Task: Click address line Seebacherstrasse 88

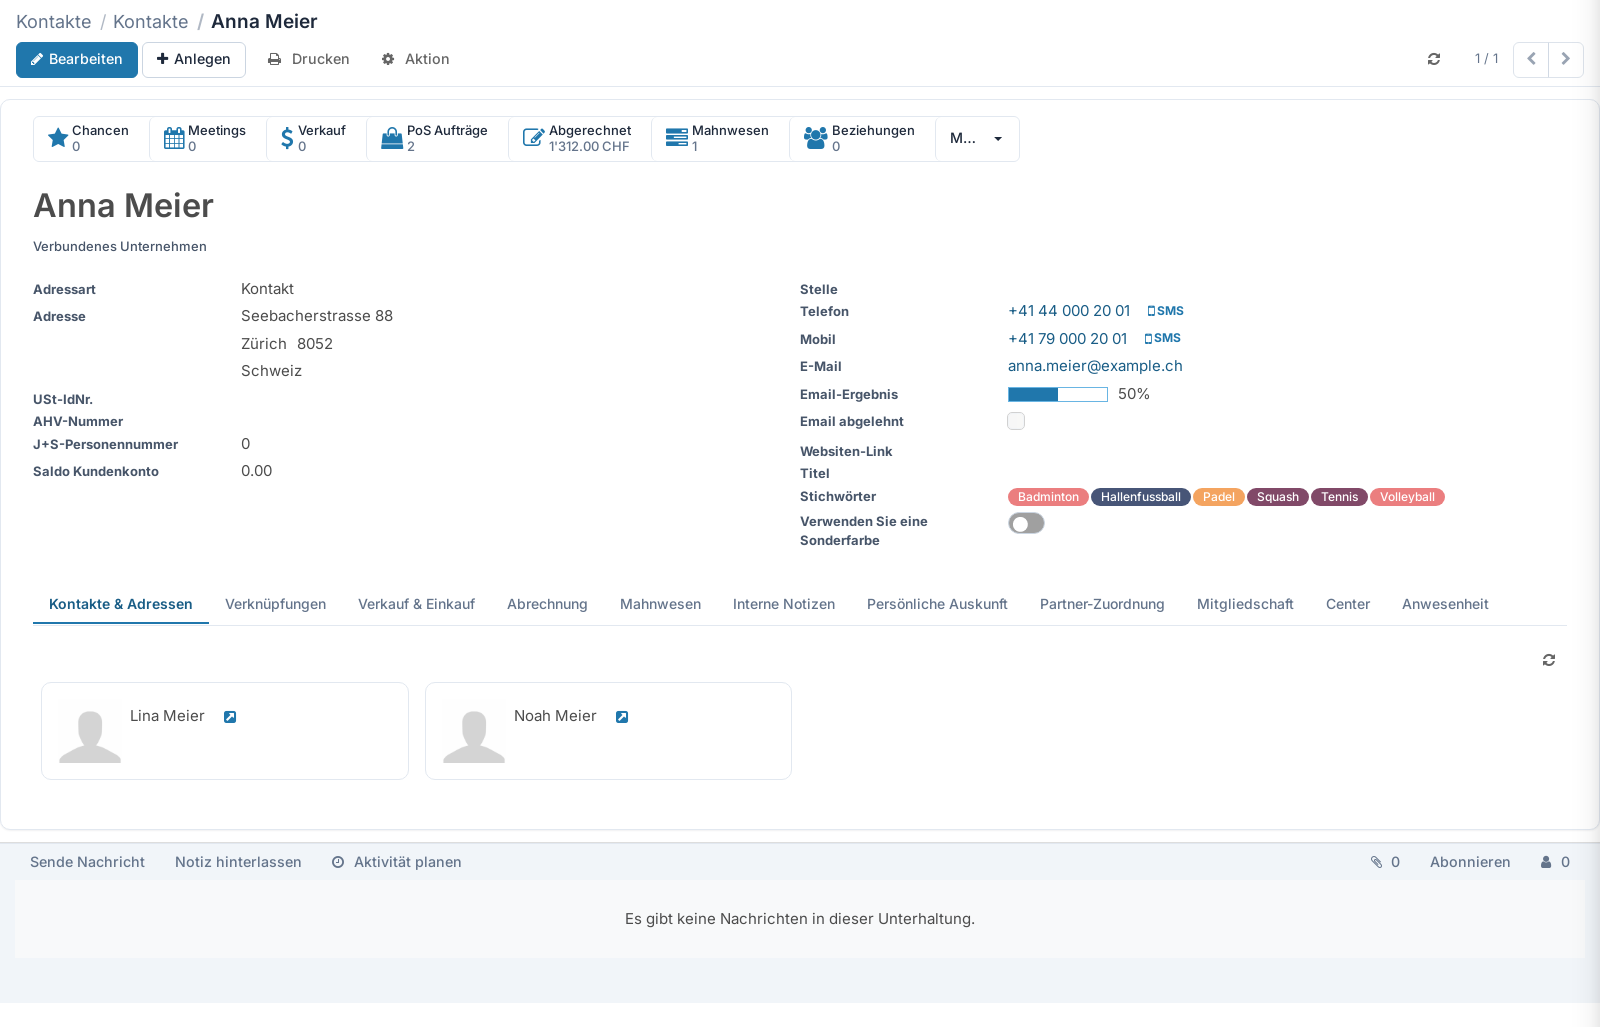Action: pos(317,316)
